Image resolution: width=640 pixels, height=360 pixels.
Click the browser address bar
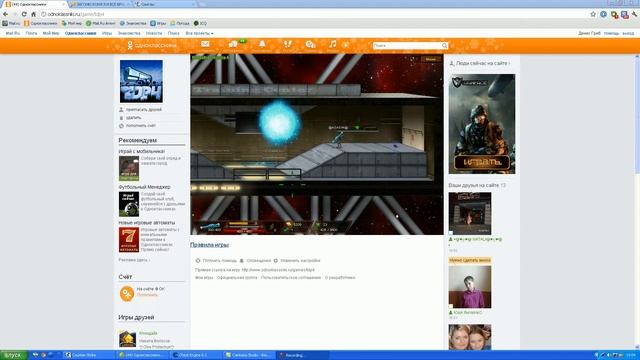pos(314,14)
